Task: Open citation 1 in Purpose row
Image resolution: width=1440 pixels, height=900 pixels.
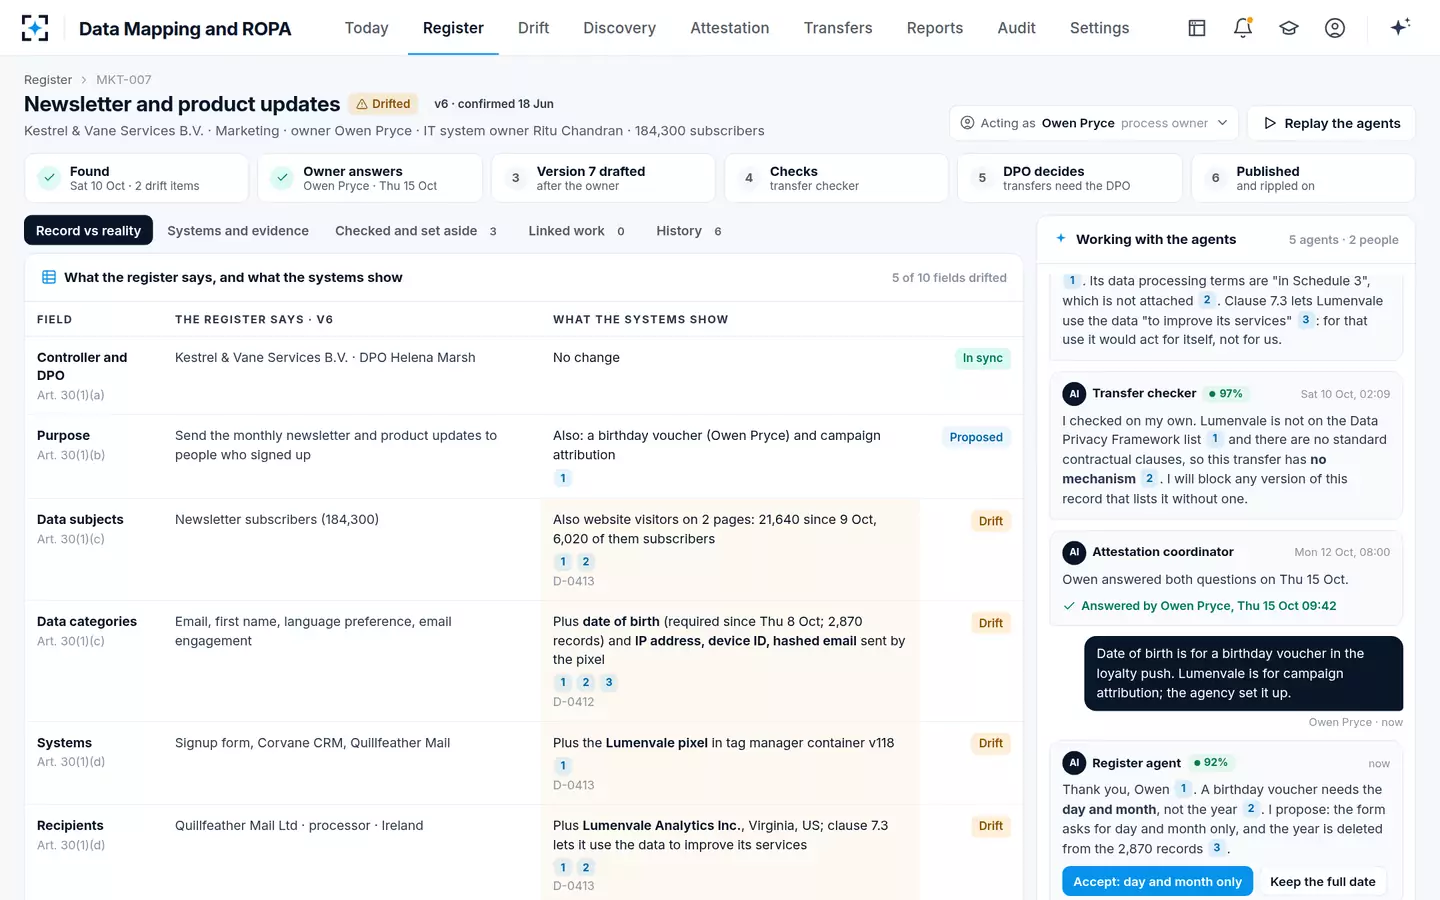Action: [x=563, y=478]
